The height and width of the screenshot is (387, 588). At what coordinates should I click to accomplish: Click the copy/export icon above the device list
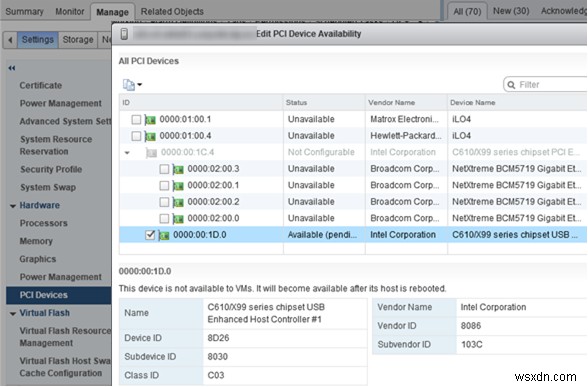(x=129, y=85)
